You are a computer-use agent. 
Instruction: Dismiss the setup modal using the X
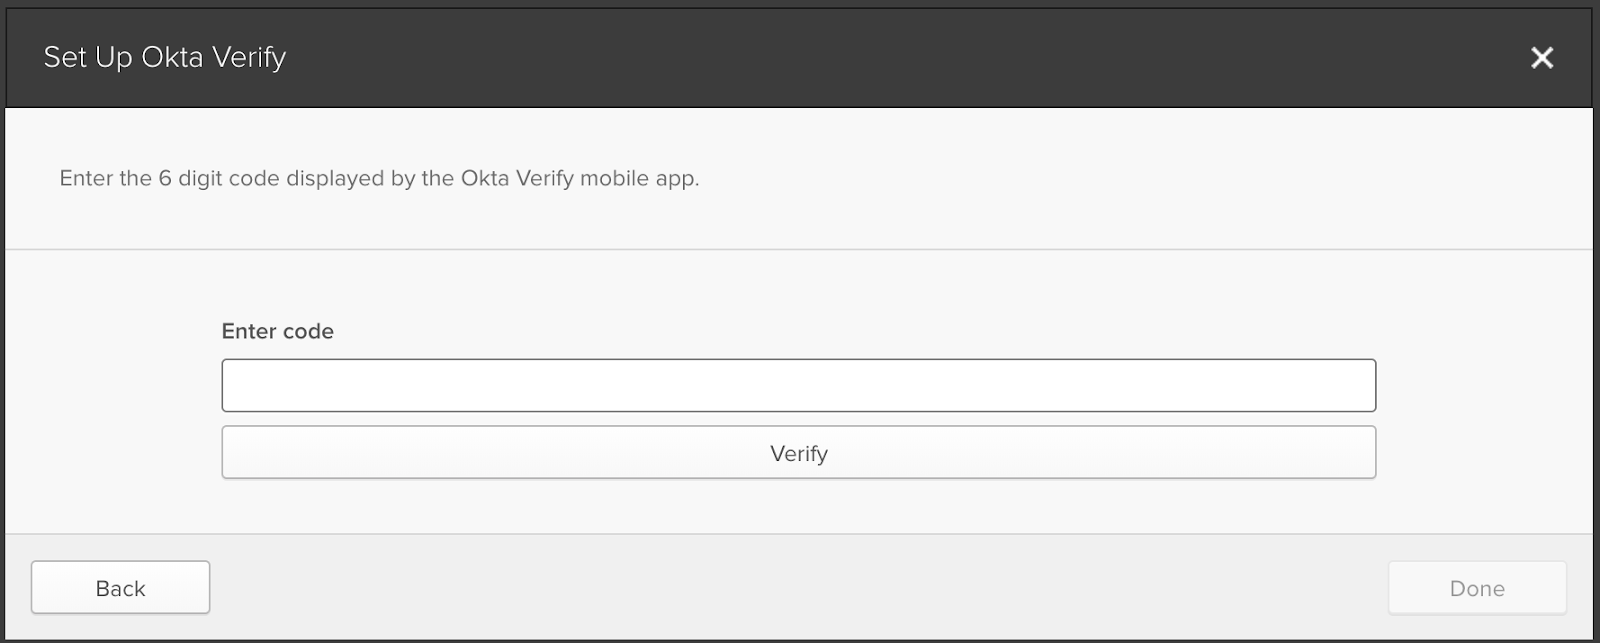point(1542,58)
